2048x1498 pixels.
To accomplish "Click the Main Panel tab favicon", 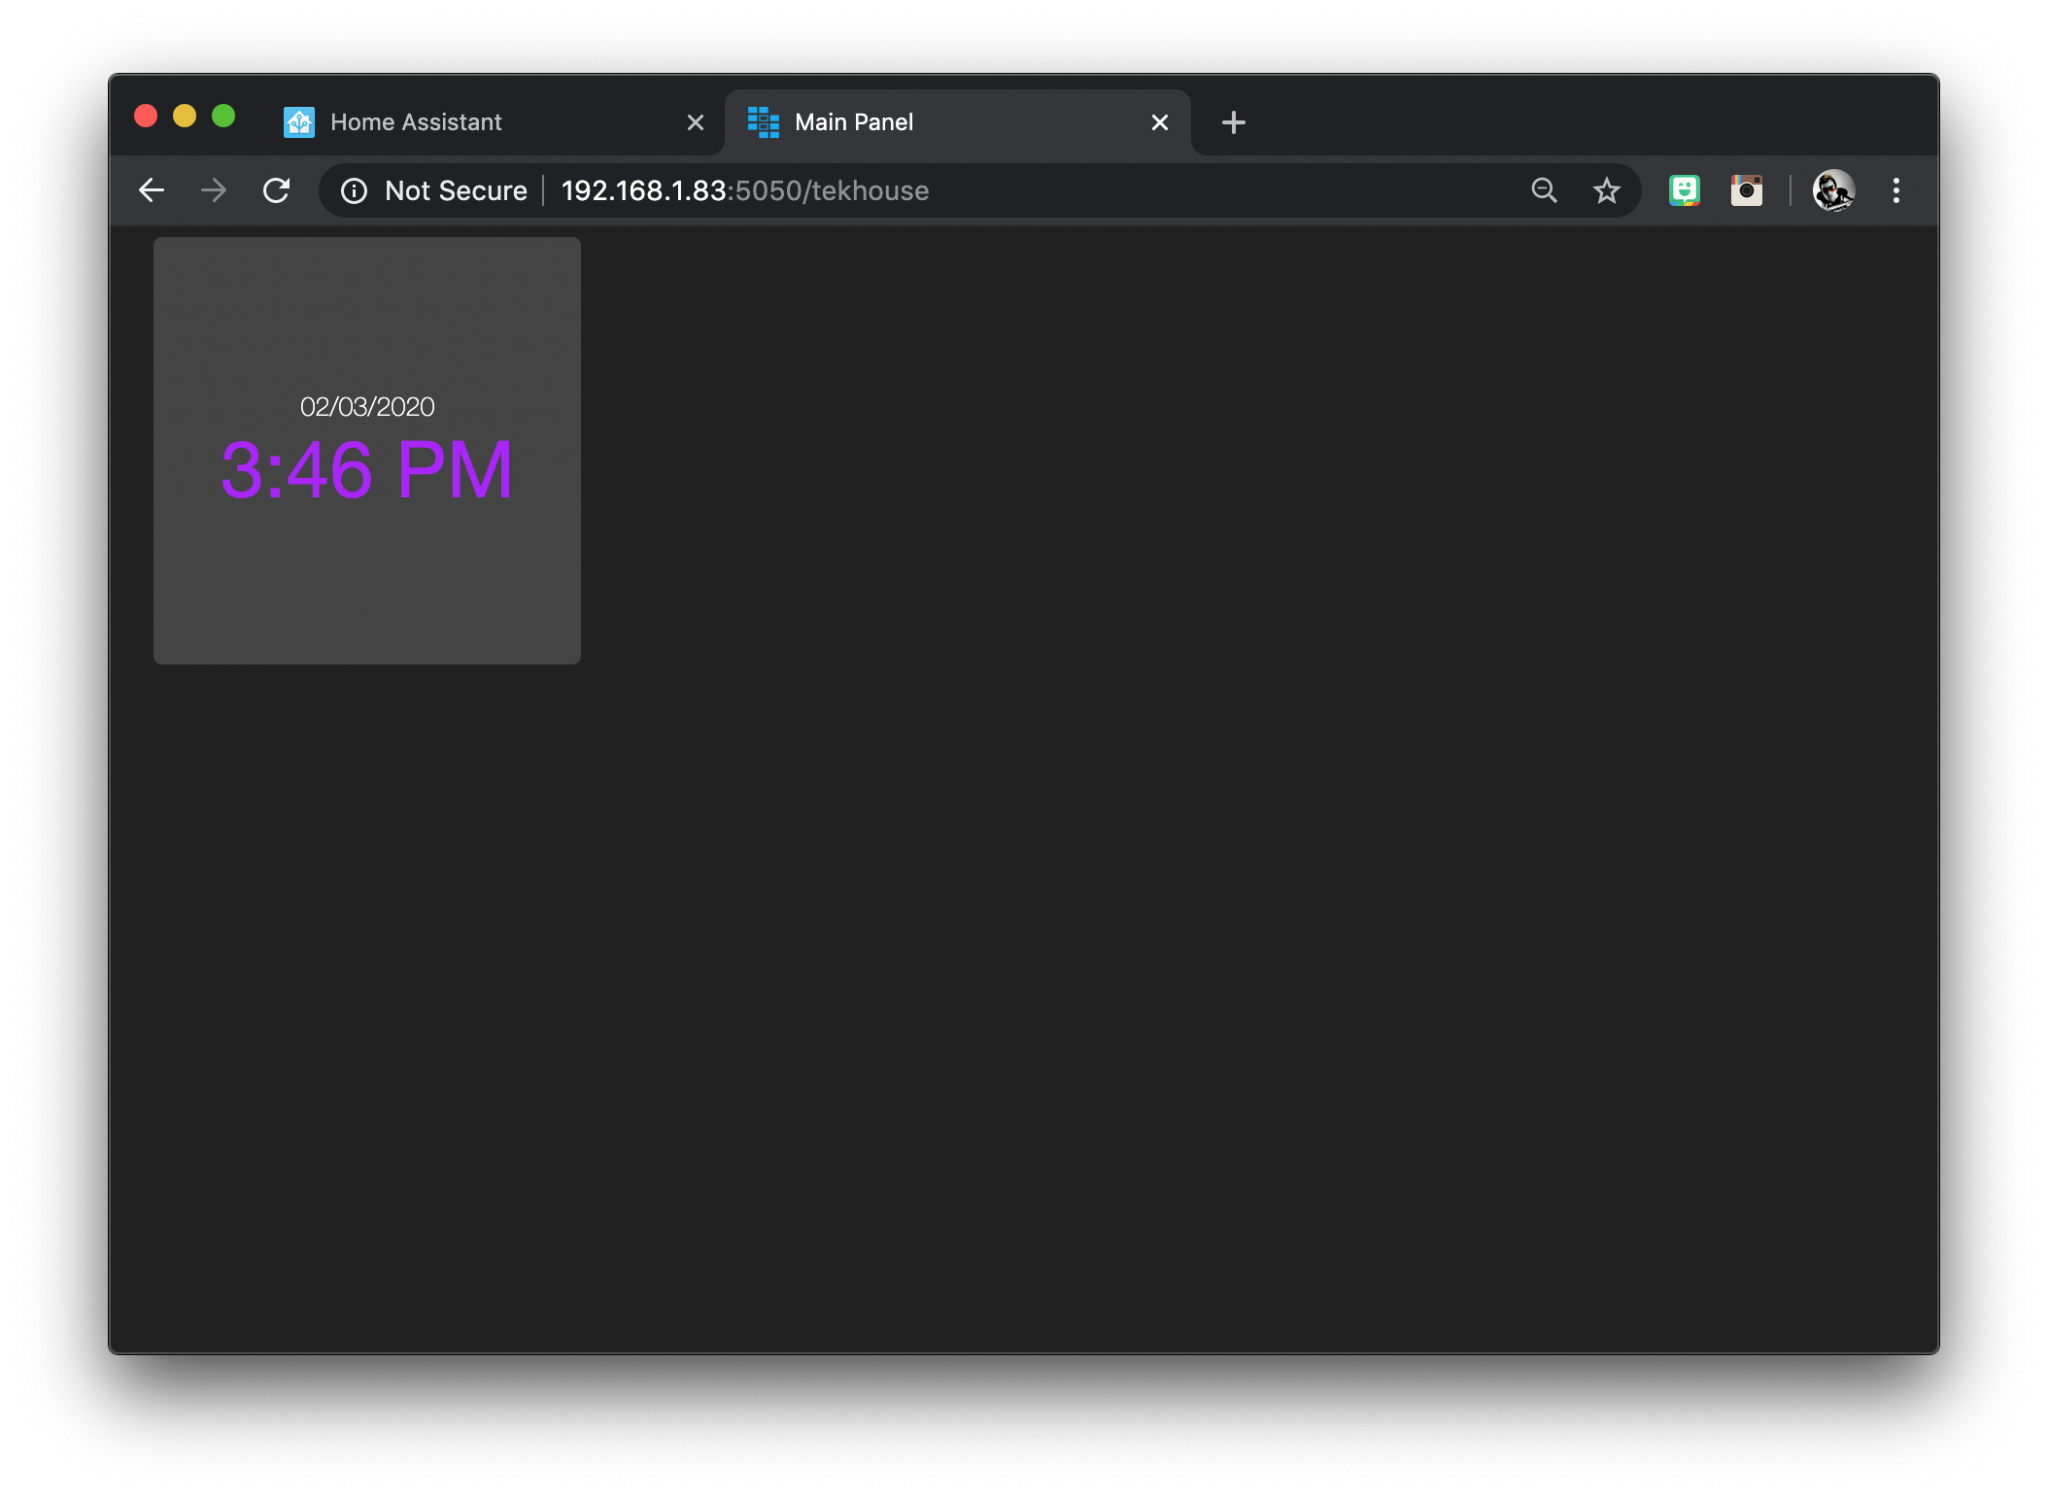I will 762,121.
